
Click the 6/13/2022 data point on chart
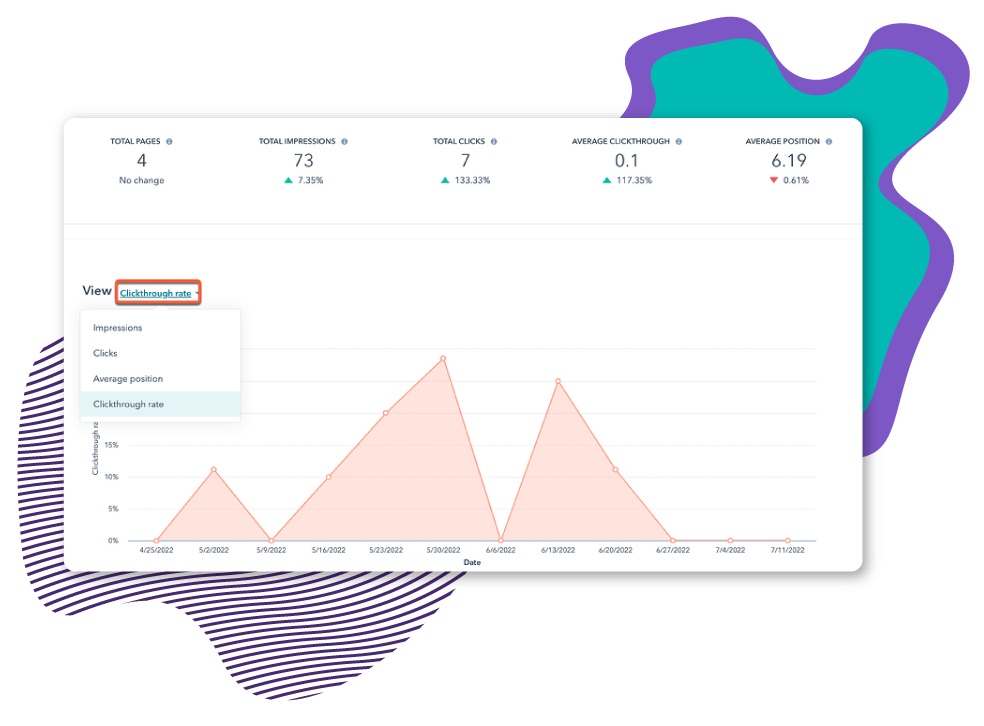pyautogui.click(x=558, y=381)
